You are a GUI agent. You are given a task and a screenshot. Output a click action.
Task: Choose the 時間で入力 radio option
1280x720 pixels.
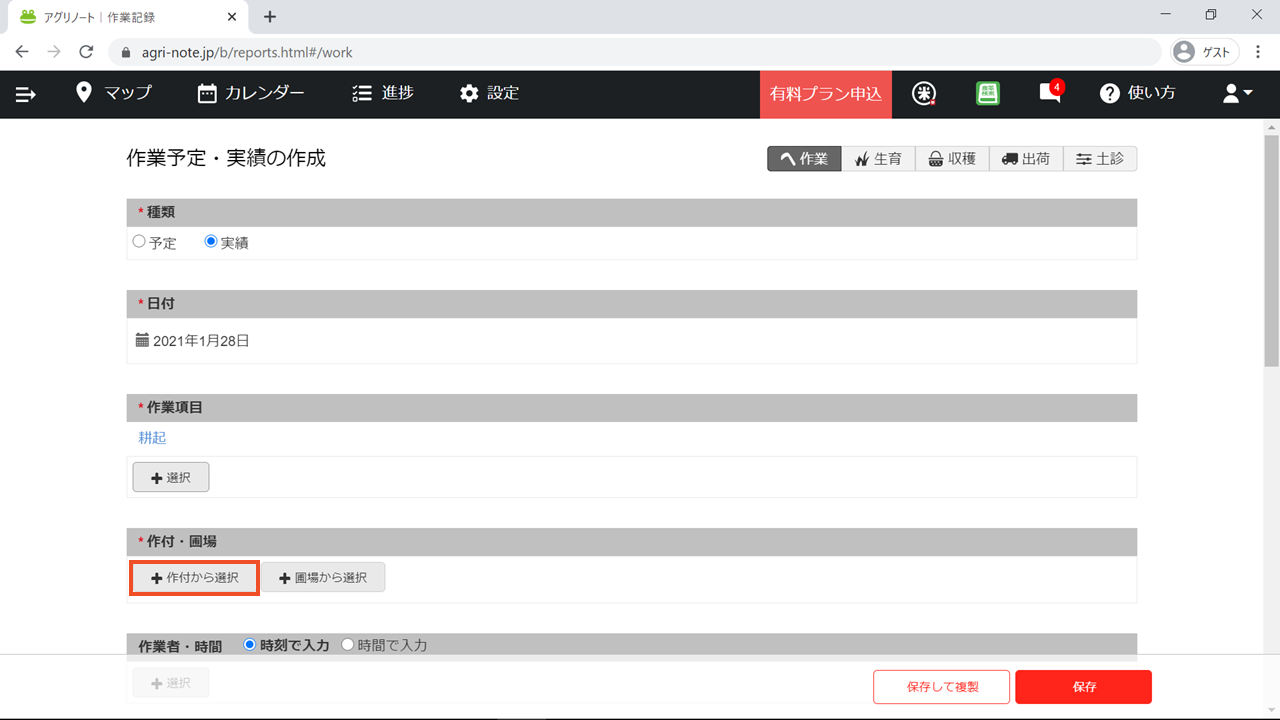[348, 645]
